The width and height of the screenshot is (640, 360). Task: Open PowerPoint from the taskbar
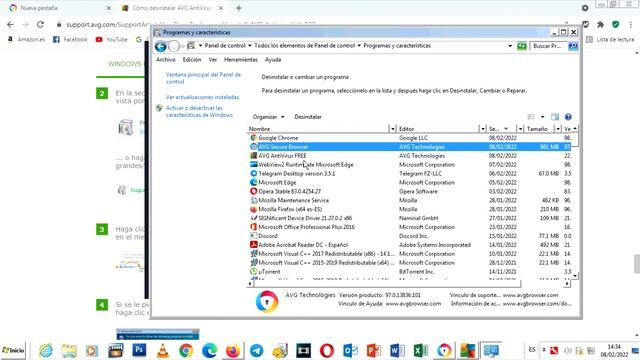pos(373,351)
